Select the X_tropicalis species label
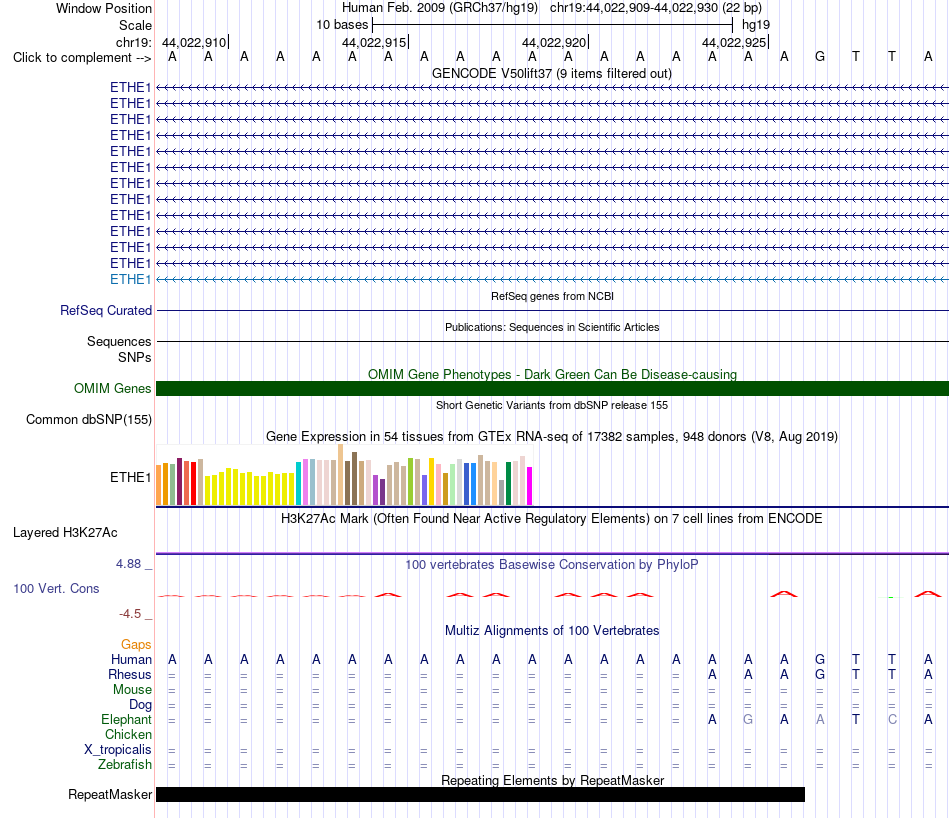 click(x=118, y=750)
